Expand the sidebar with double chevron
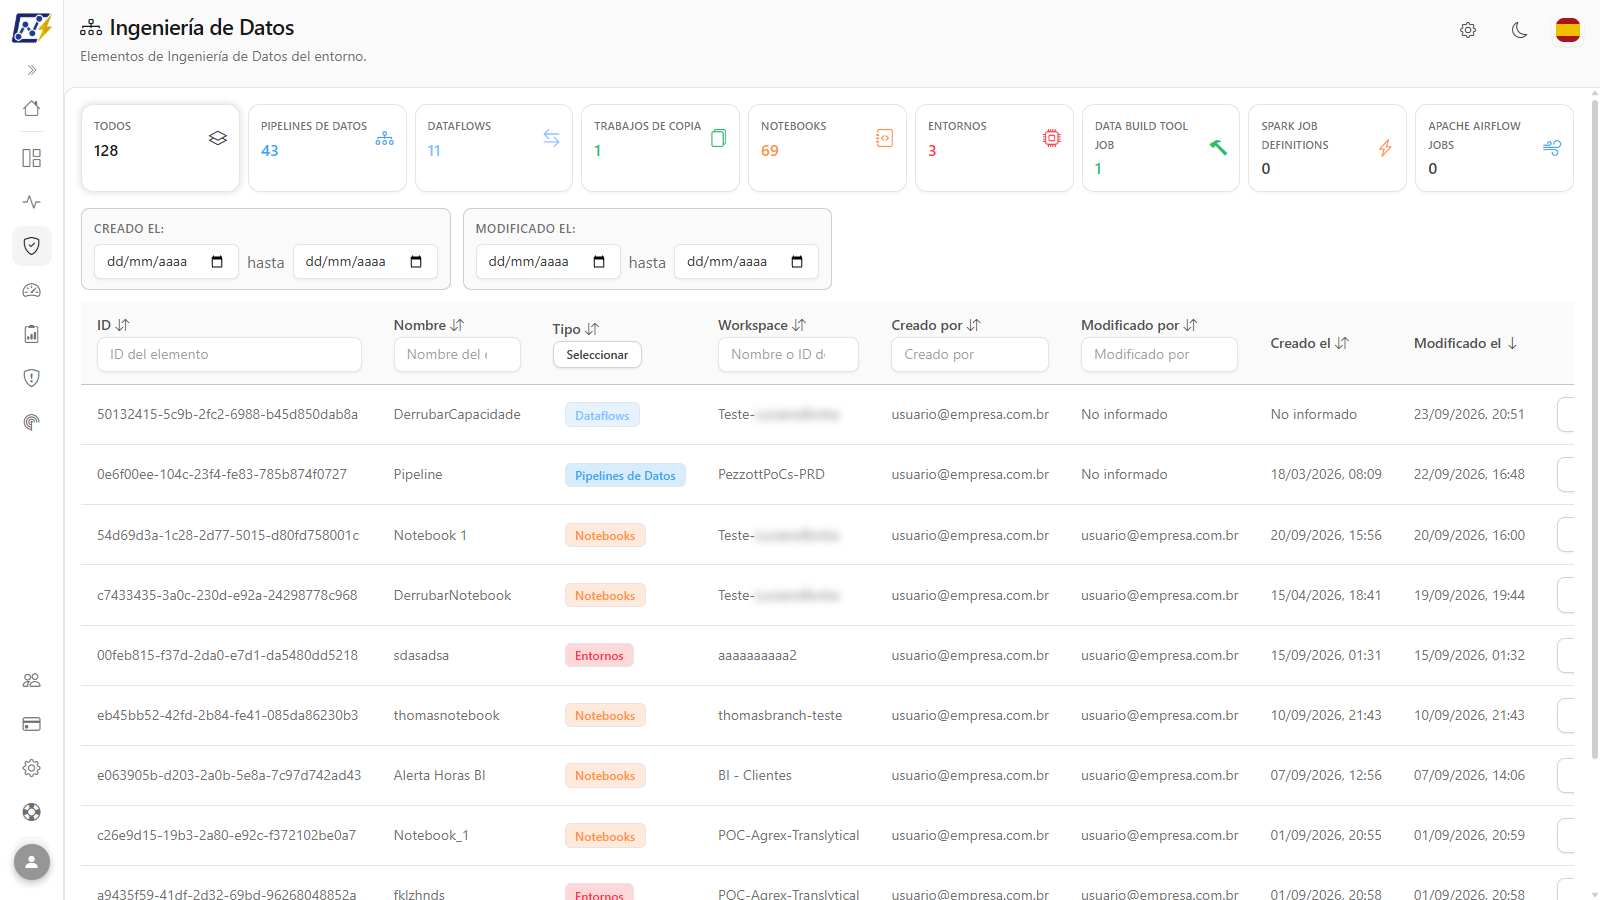The width and height of the screenshot is (1600, 900). pos(32,70)
